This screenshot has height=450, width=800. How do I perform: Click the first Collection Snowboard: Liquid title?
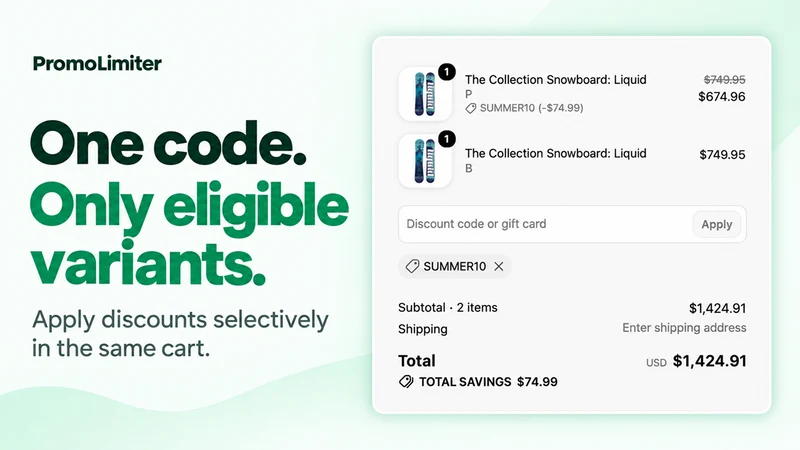point(556,80)
